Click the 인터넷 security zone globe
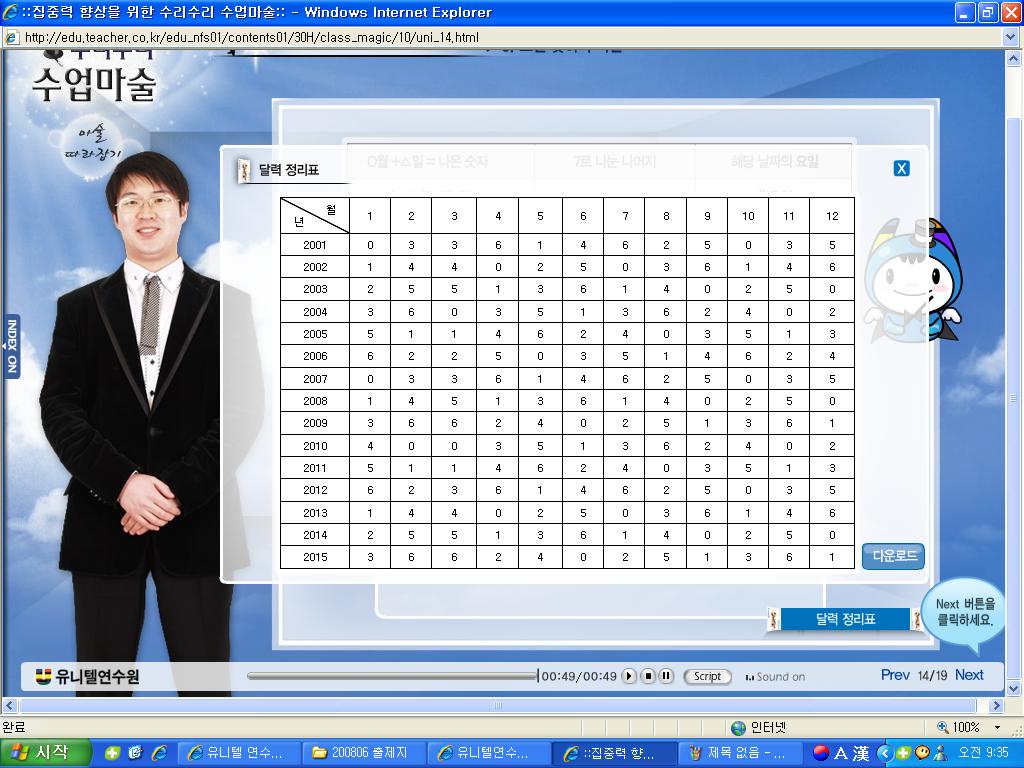 739,727
